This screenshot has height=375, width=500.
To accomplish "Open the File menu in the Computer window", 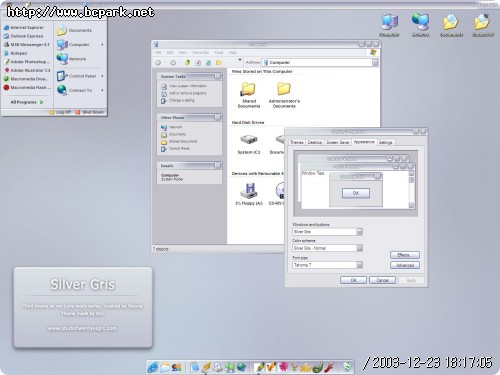I will 158,53.
